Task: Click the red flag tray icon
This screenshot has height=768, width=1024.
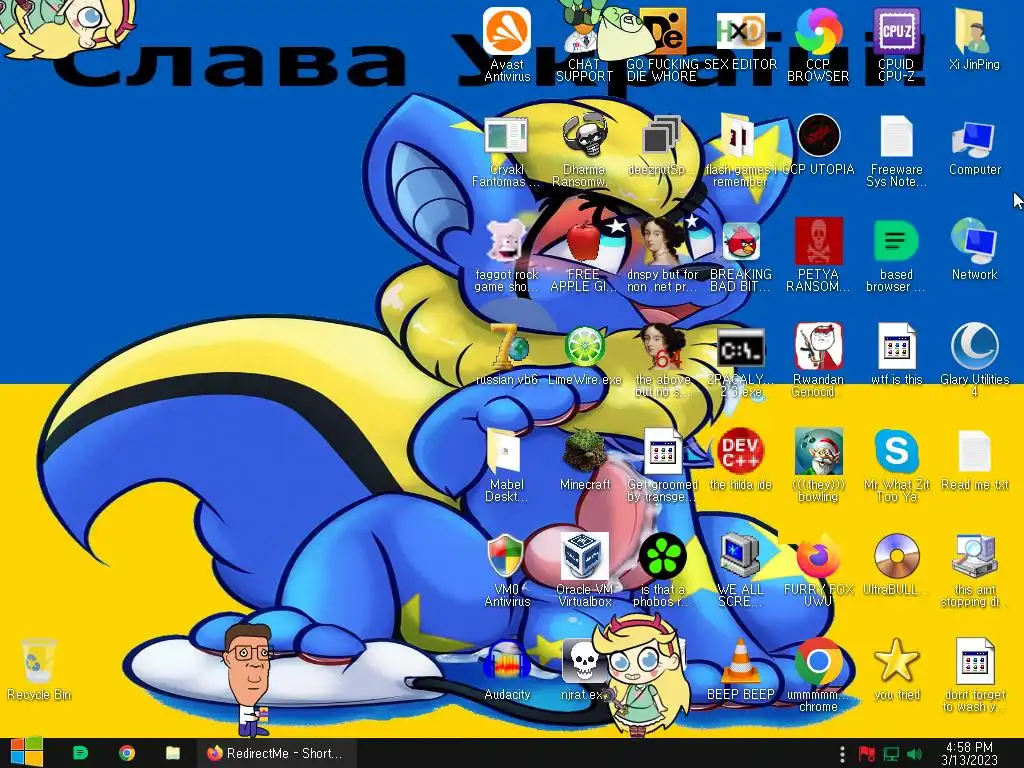Action: coord(866,754)
